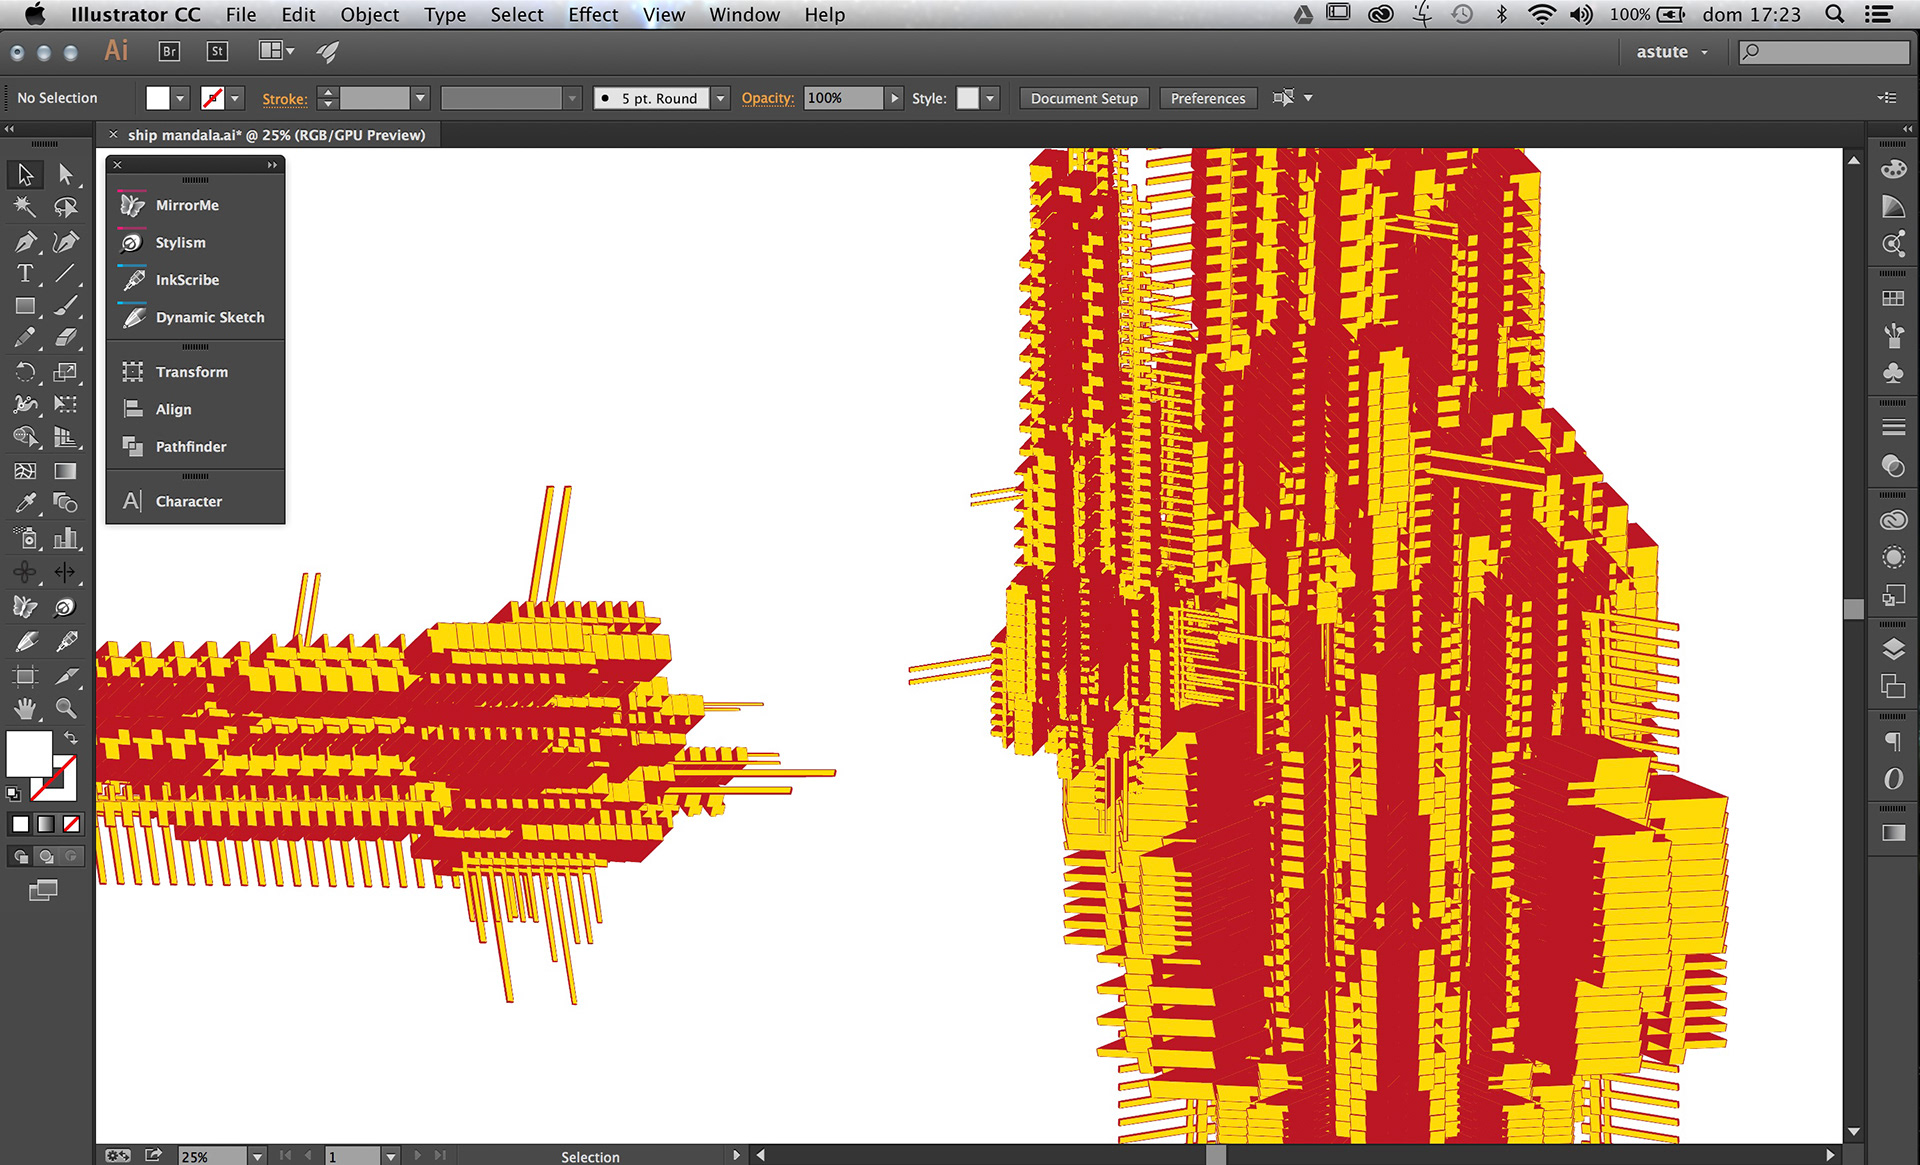Open the File menu

241,15
